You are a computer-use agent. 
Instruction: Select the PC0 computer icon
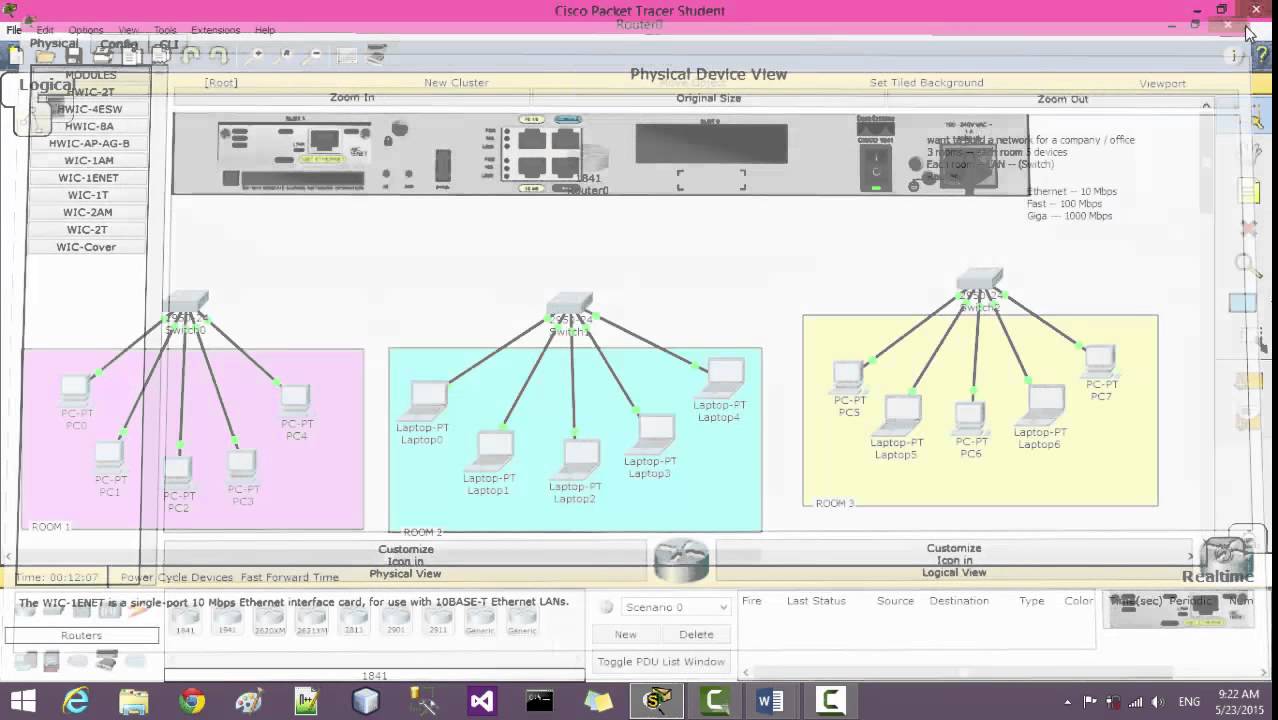(76, 389)
